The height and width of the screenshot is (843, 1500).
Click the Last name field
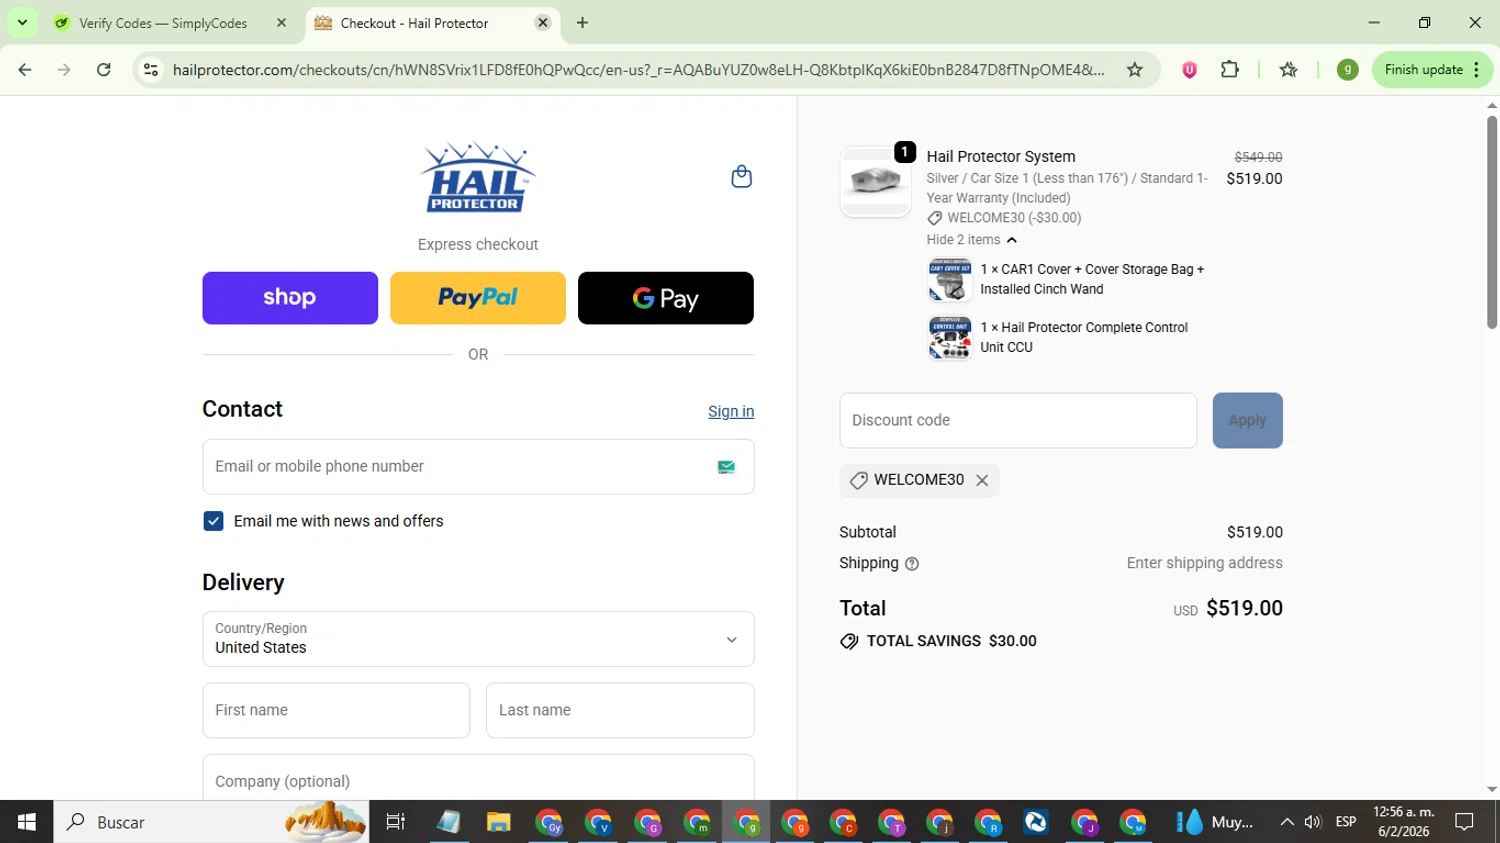coord(620,710)
